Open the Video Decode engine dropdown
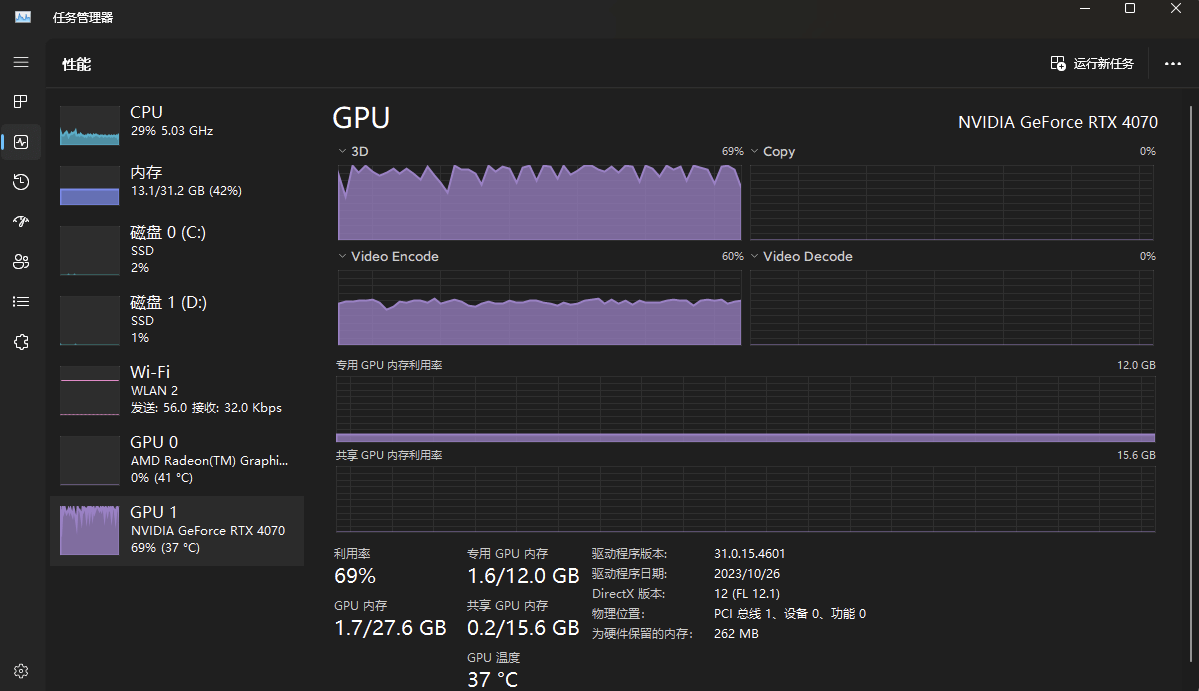Image resolution: width=1199 pixels, height=691 pixels. [x=755, y=257]
